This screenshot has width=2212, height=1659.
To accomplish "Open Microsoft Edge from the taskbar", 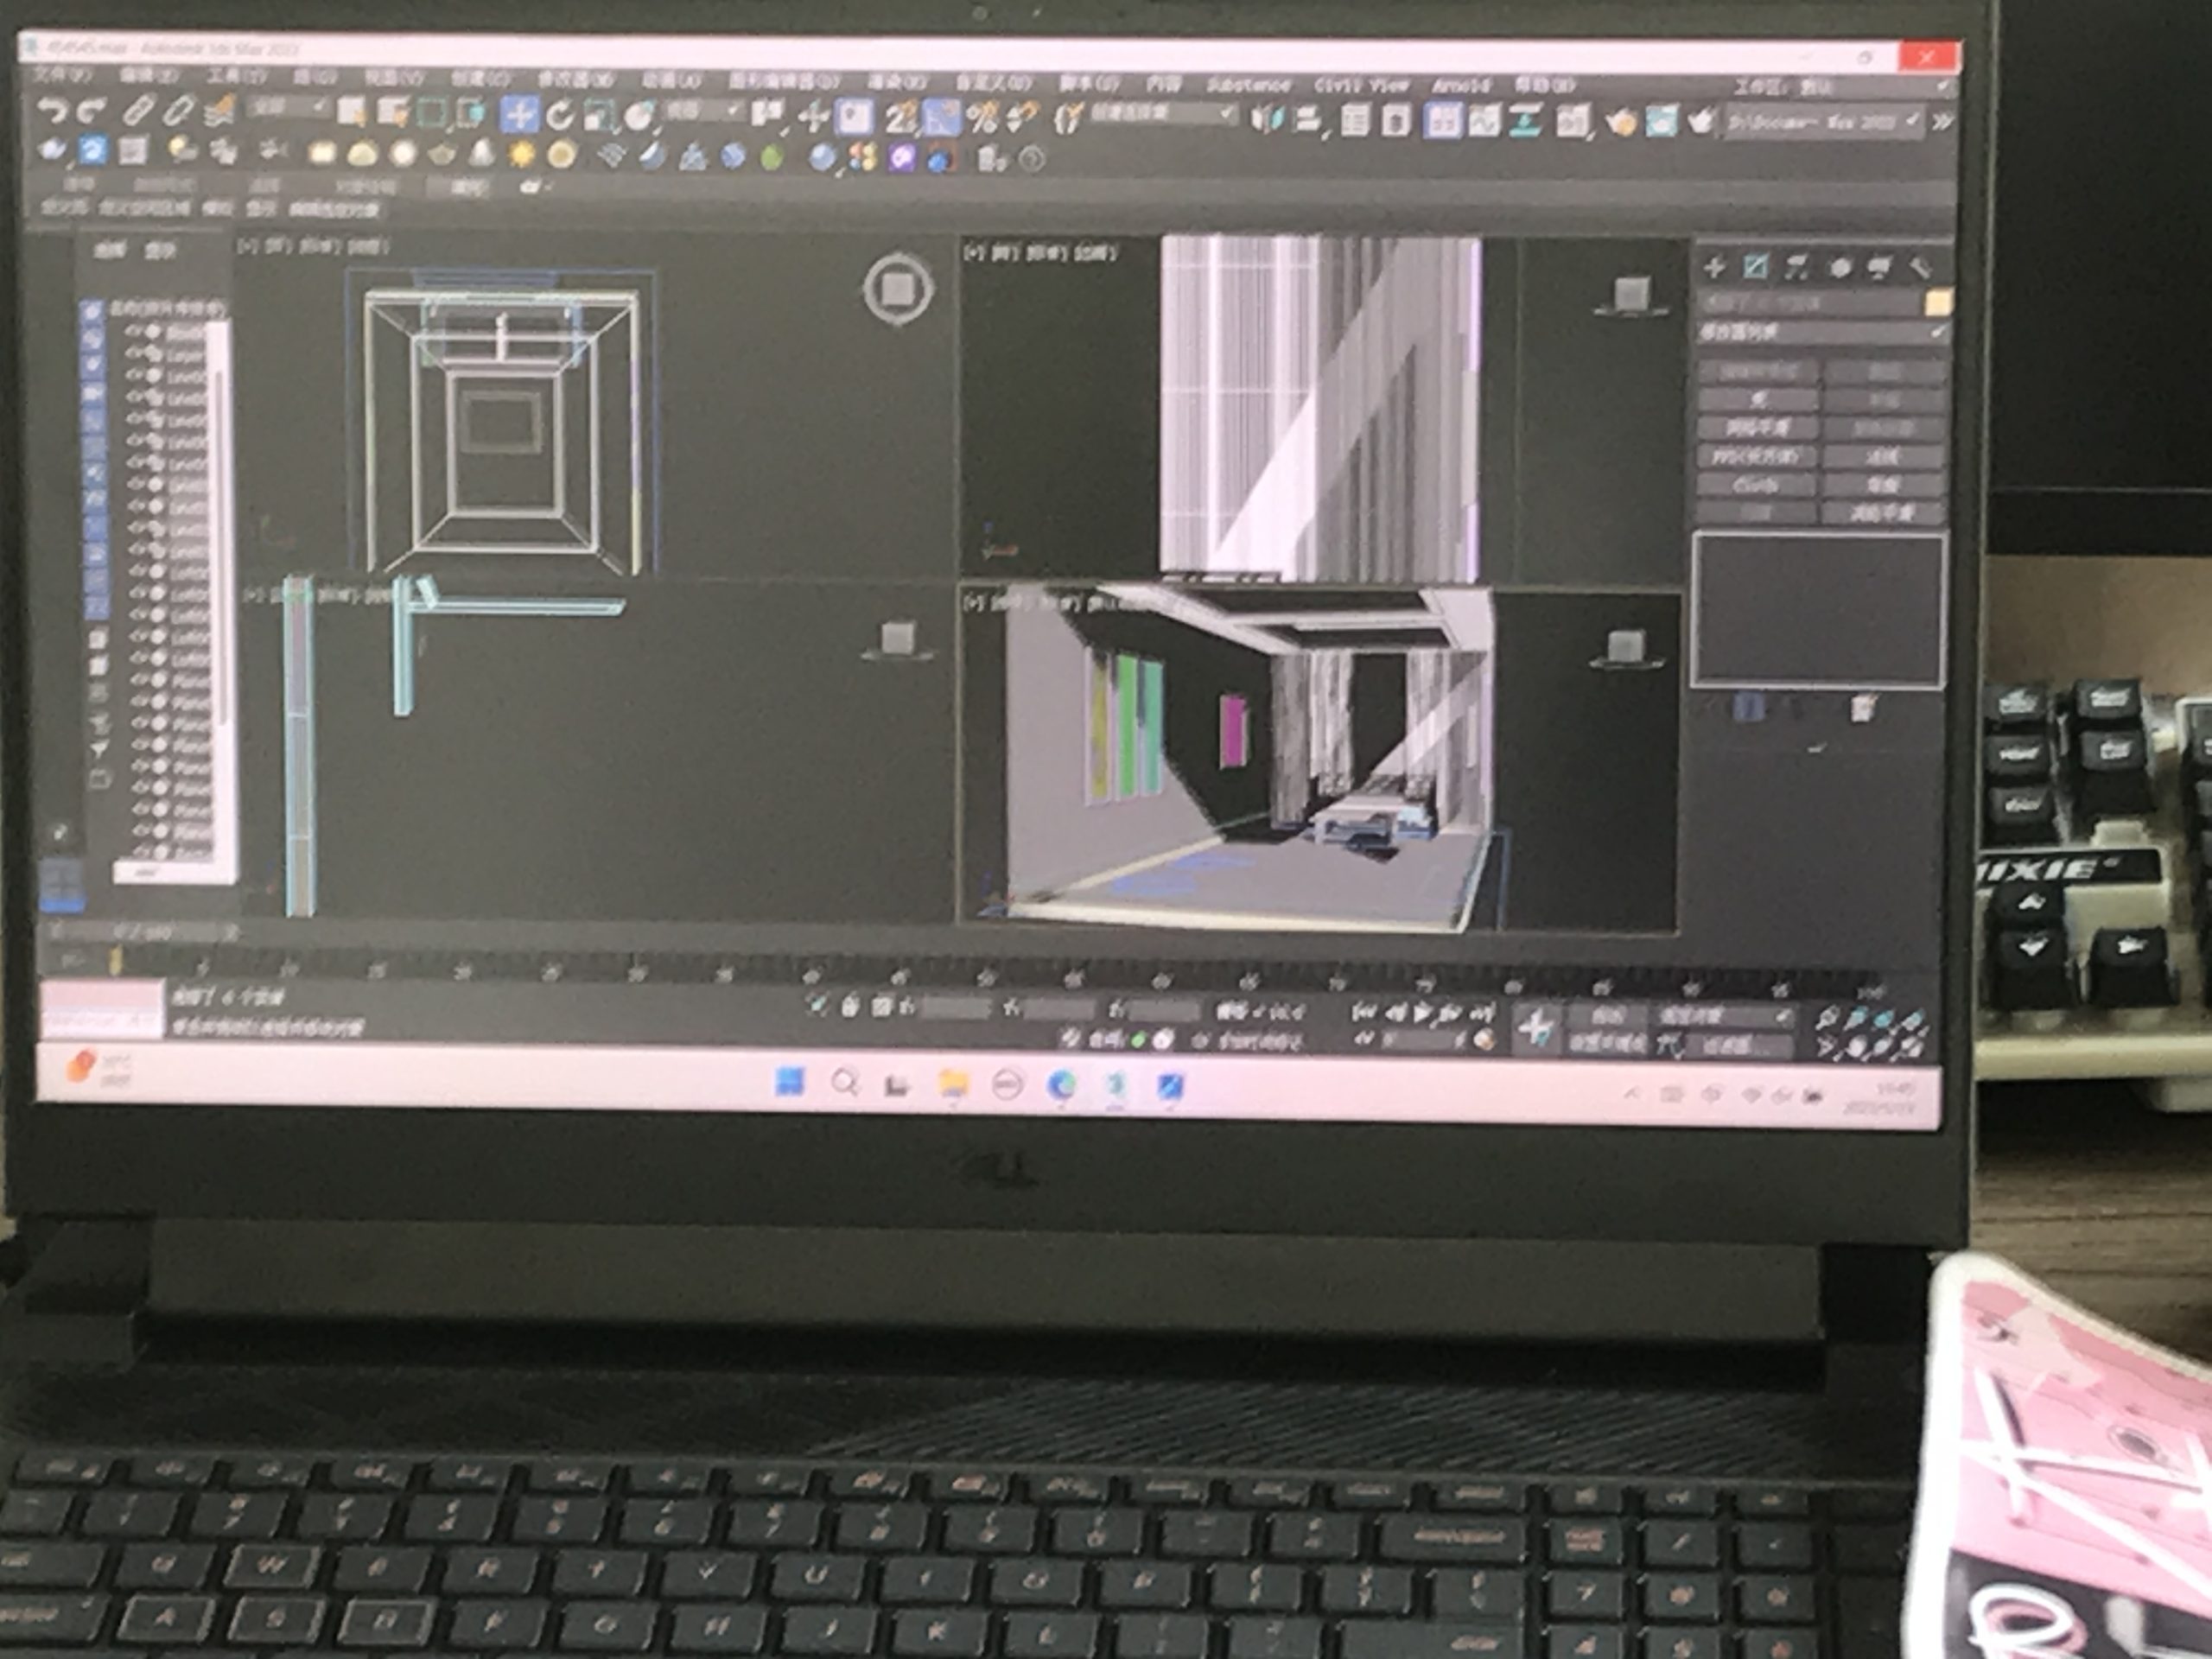I will (x=1061, y=1084).
